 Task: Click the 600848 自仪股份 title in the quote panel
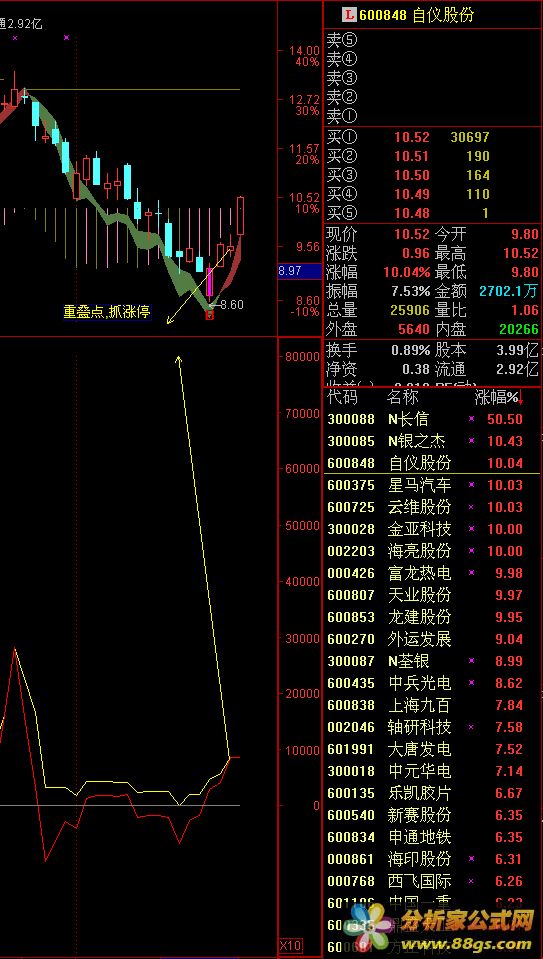[x=416, y=15]
